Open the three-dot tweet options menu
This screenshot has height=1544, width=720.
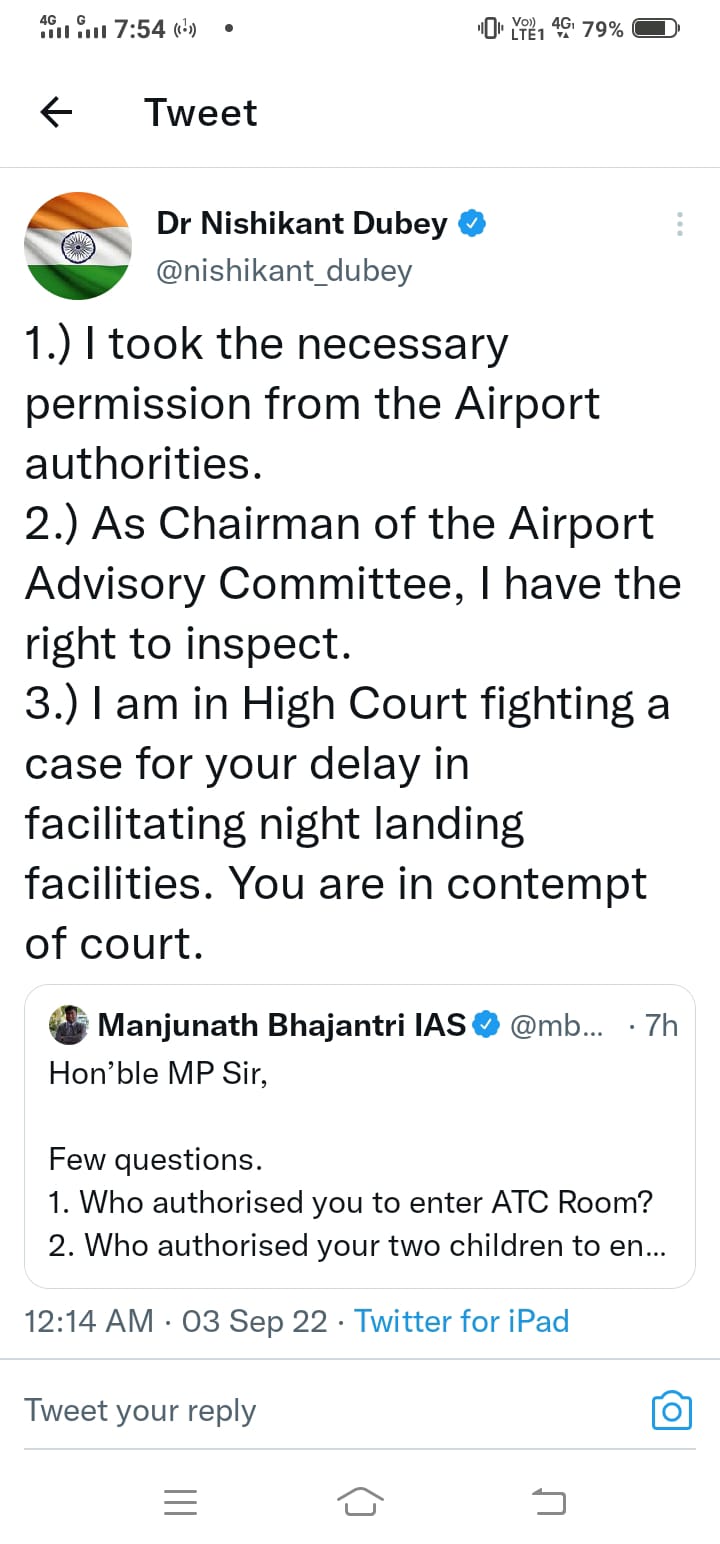pos(679,224)
